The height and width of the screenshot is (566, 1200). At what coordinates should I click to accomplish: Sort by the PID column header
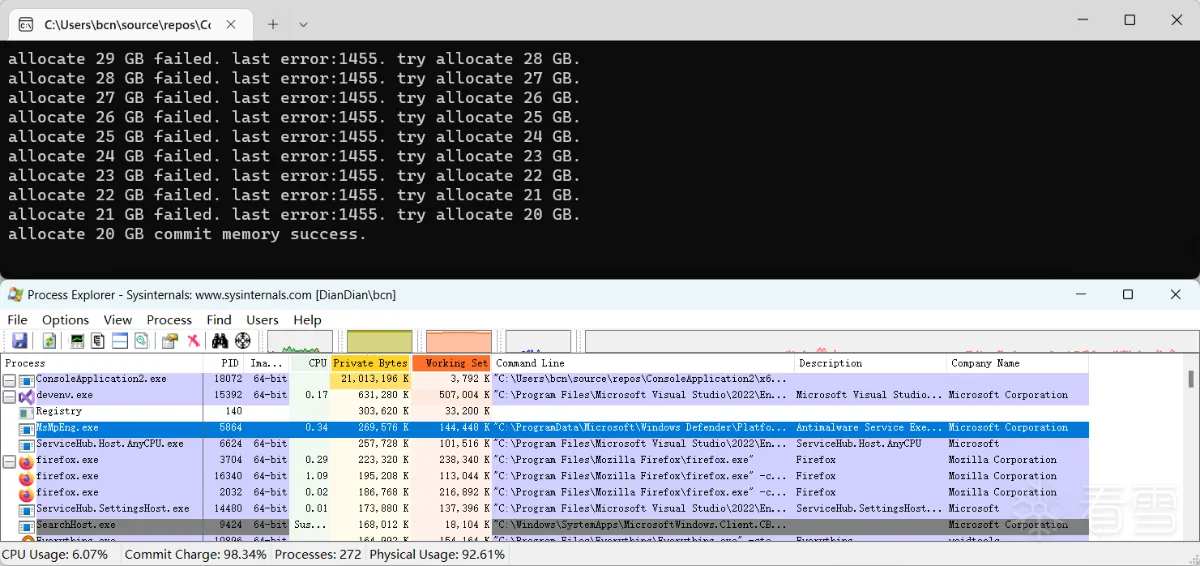click(x=223, y=363)
